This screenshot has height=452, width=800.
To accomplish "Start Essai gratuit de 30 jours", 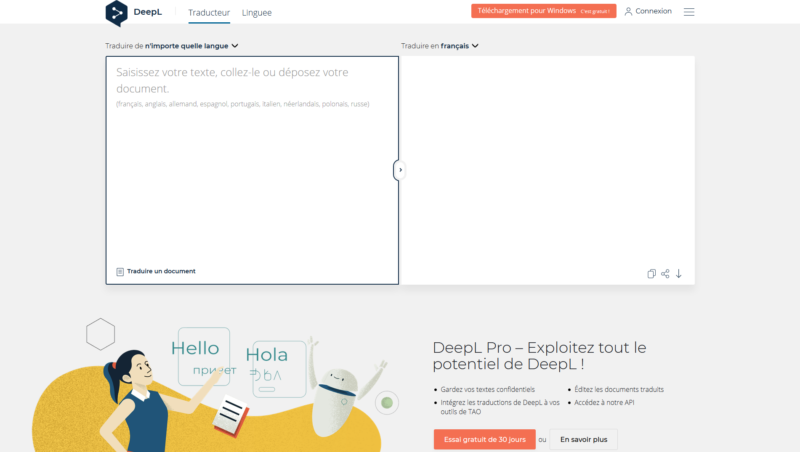I will point(484,439).
